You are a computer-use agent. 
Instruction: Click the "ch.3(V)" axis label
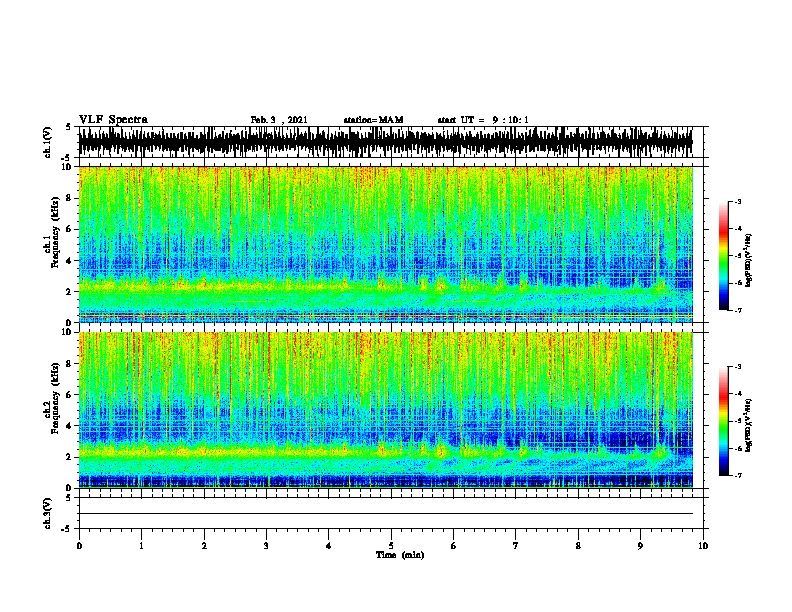(47, 514)
